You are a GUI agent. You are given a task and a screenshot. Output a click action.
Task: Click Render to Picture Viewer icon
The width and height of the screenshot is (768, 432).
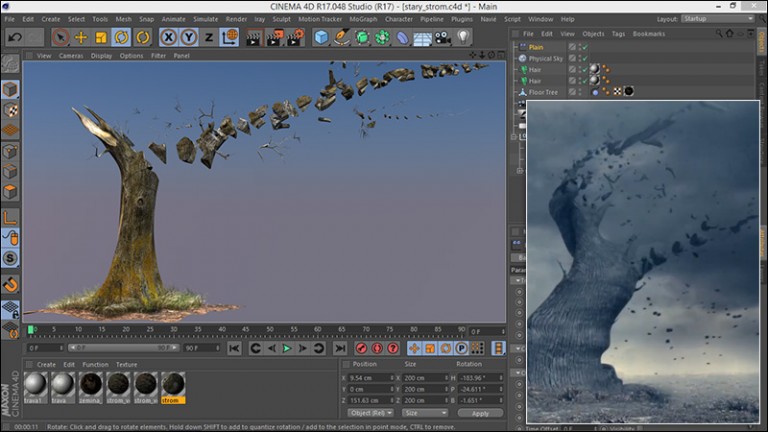click(275, 37)
